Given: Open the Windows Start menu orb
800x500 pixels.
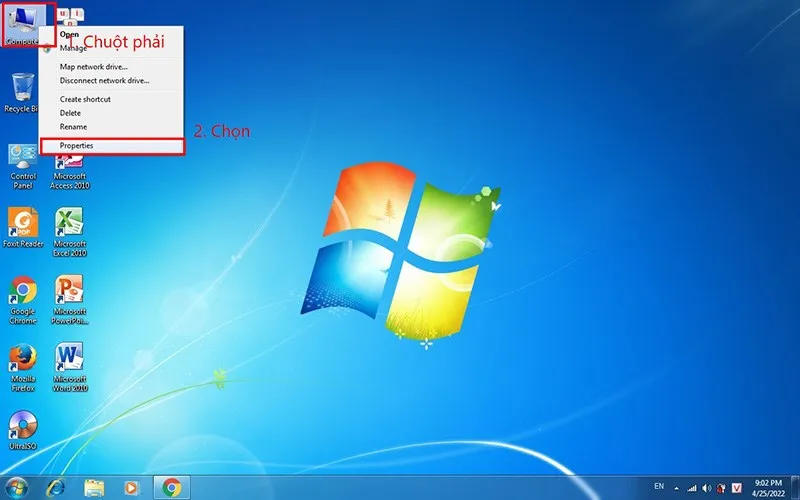Looking at the screenshot, I should pos(18,487).
